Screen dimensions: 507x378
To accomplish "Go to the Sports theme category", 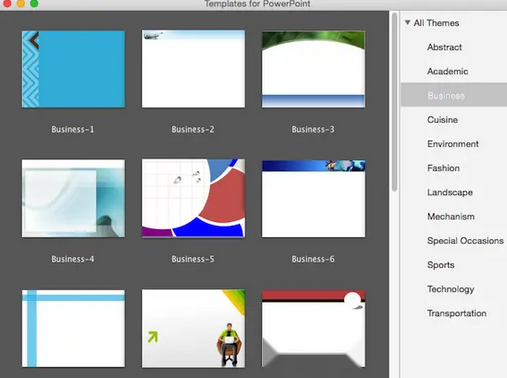I will tap(441, 265).
